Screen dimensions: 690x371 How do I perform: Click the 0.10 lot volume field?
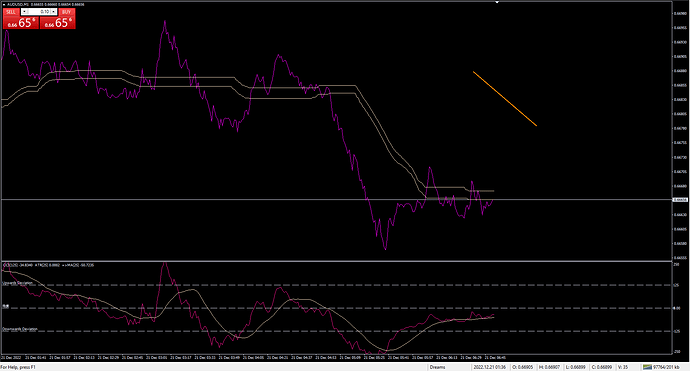coord(39,12)
